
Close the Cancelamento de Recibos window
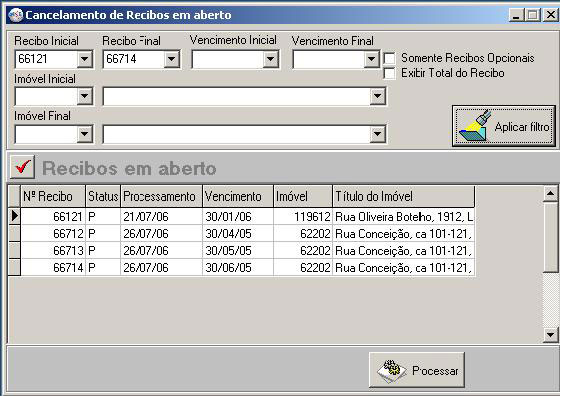tap(551, 15)
